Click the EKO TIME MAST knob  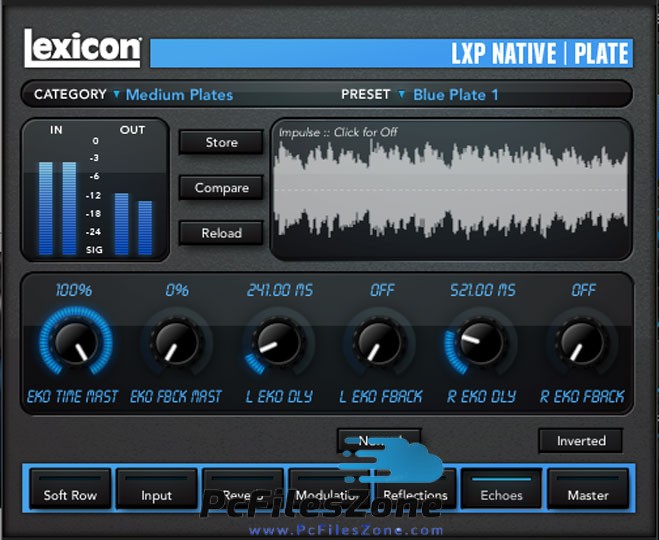pos(73,343)
